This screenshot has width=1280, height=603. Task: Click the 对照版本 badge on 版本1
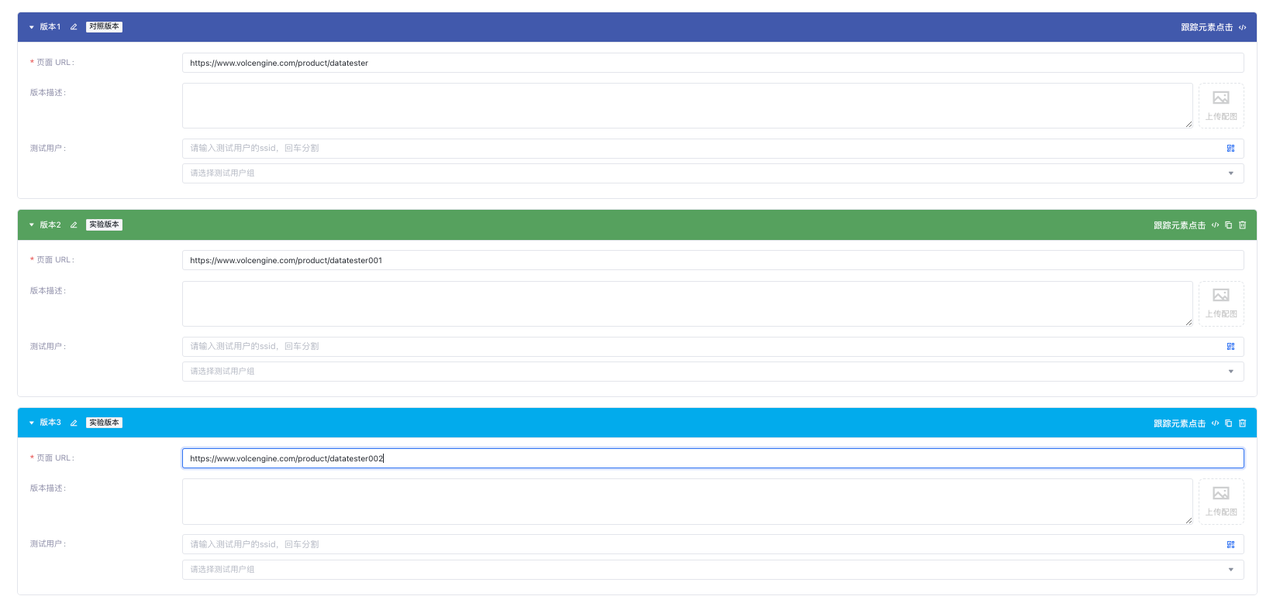104,27
